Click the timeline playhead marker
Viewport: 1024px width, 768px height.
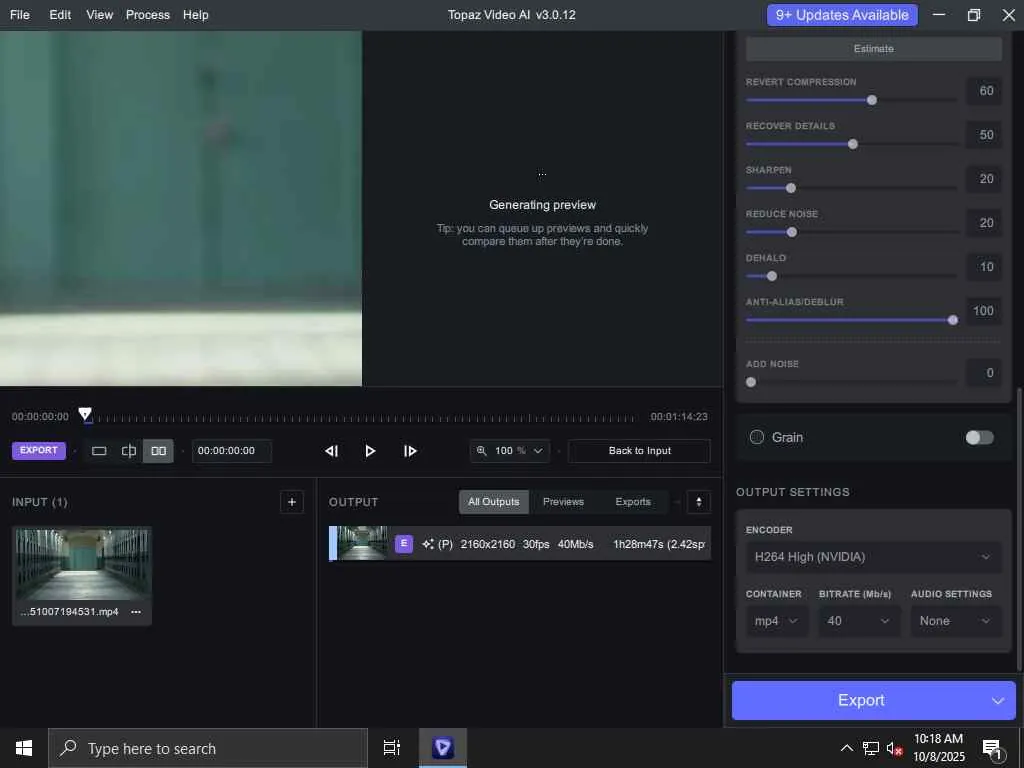coord(85,414)
